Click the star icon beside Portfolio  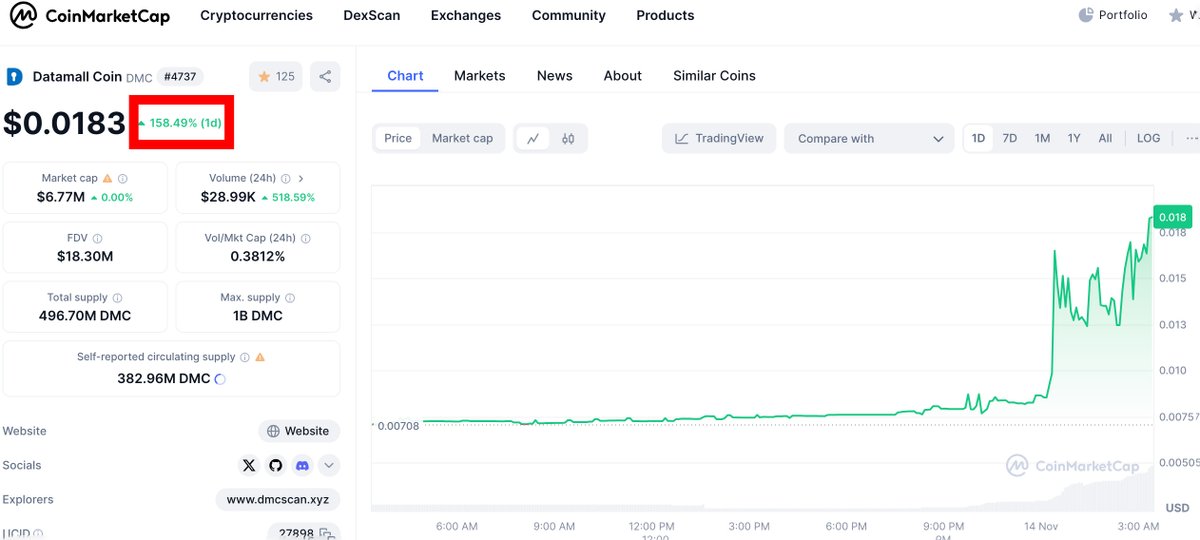click(x=1175, y=15)
